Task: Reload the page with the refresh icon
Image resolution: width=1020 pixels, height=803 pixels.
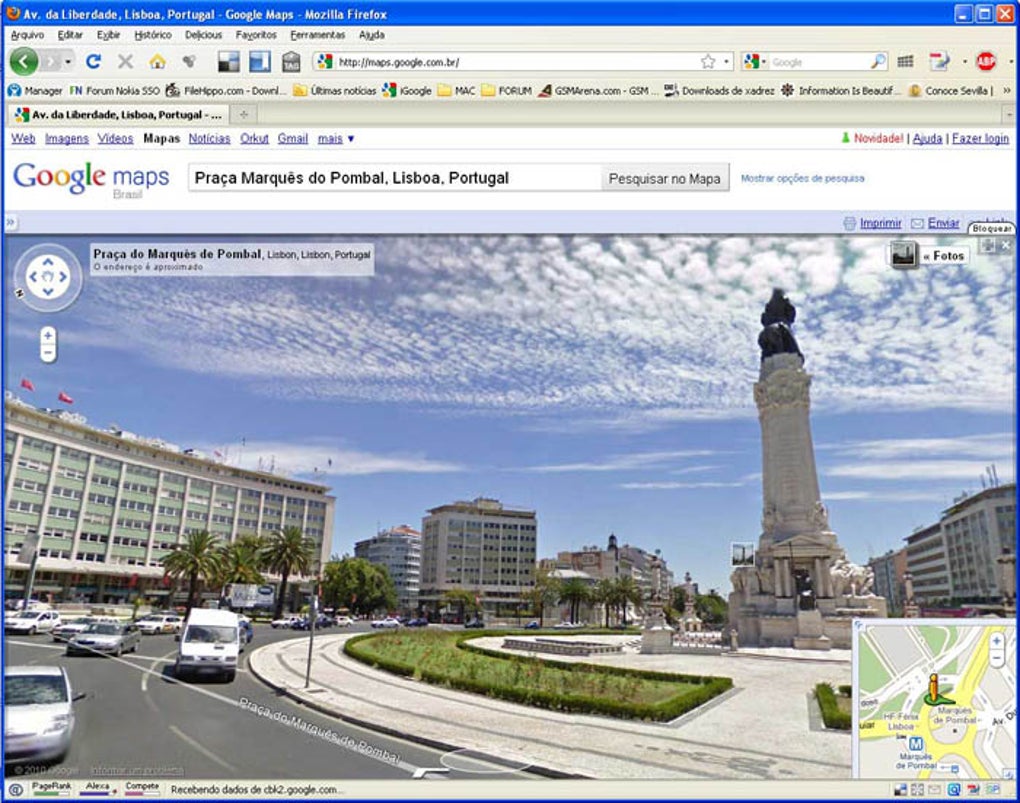Action: tap(94, 62)
